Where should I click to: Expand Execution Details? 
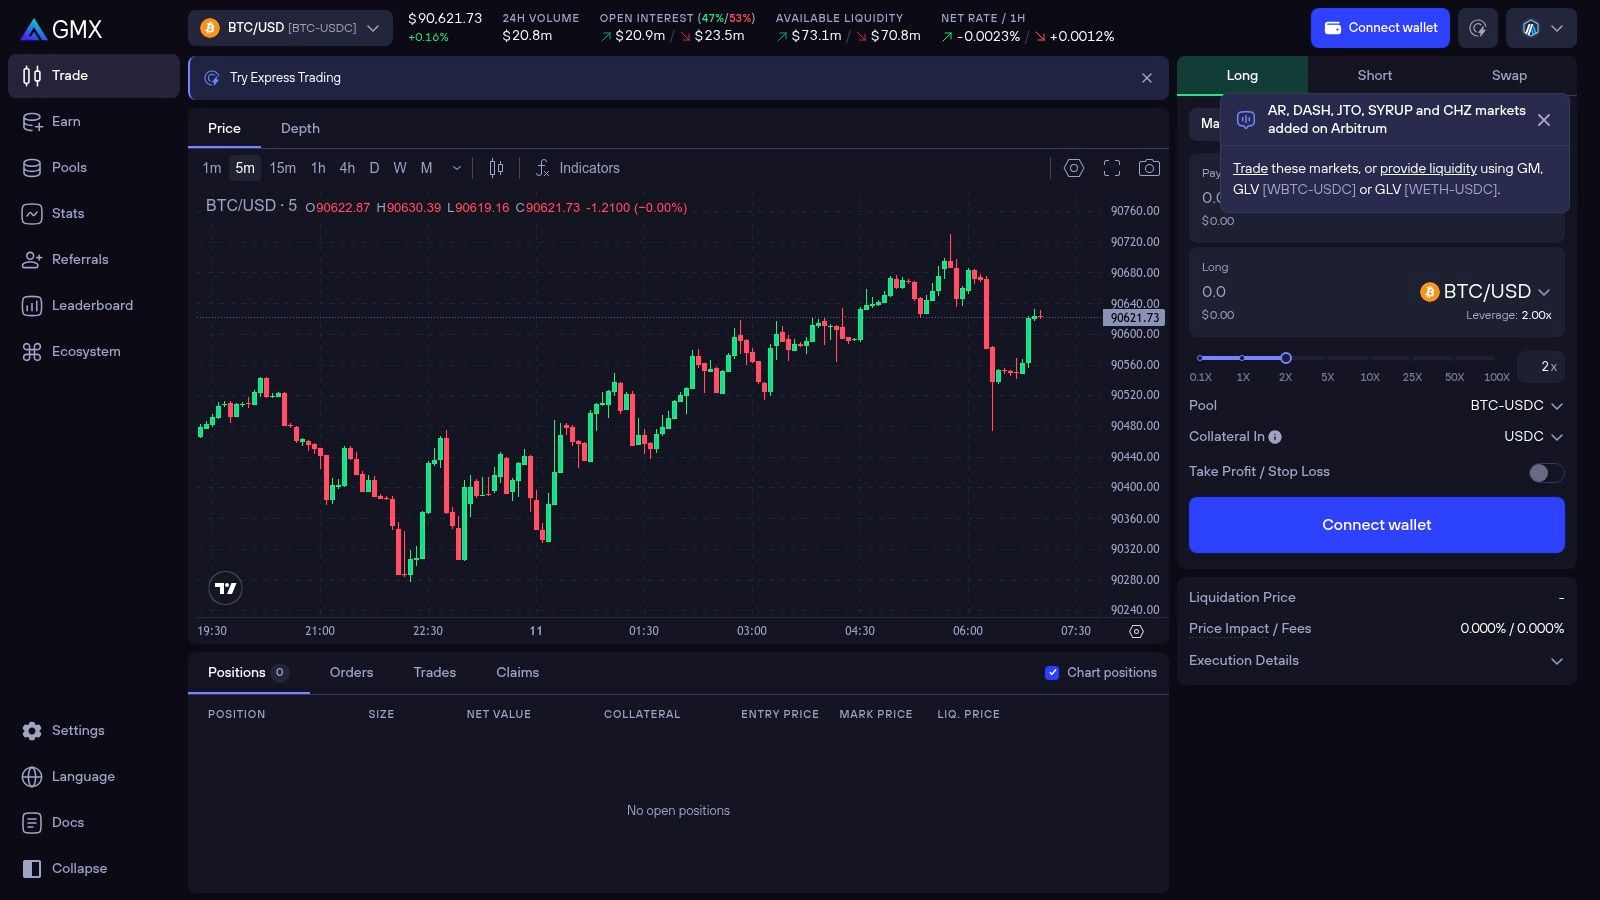1376,661
